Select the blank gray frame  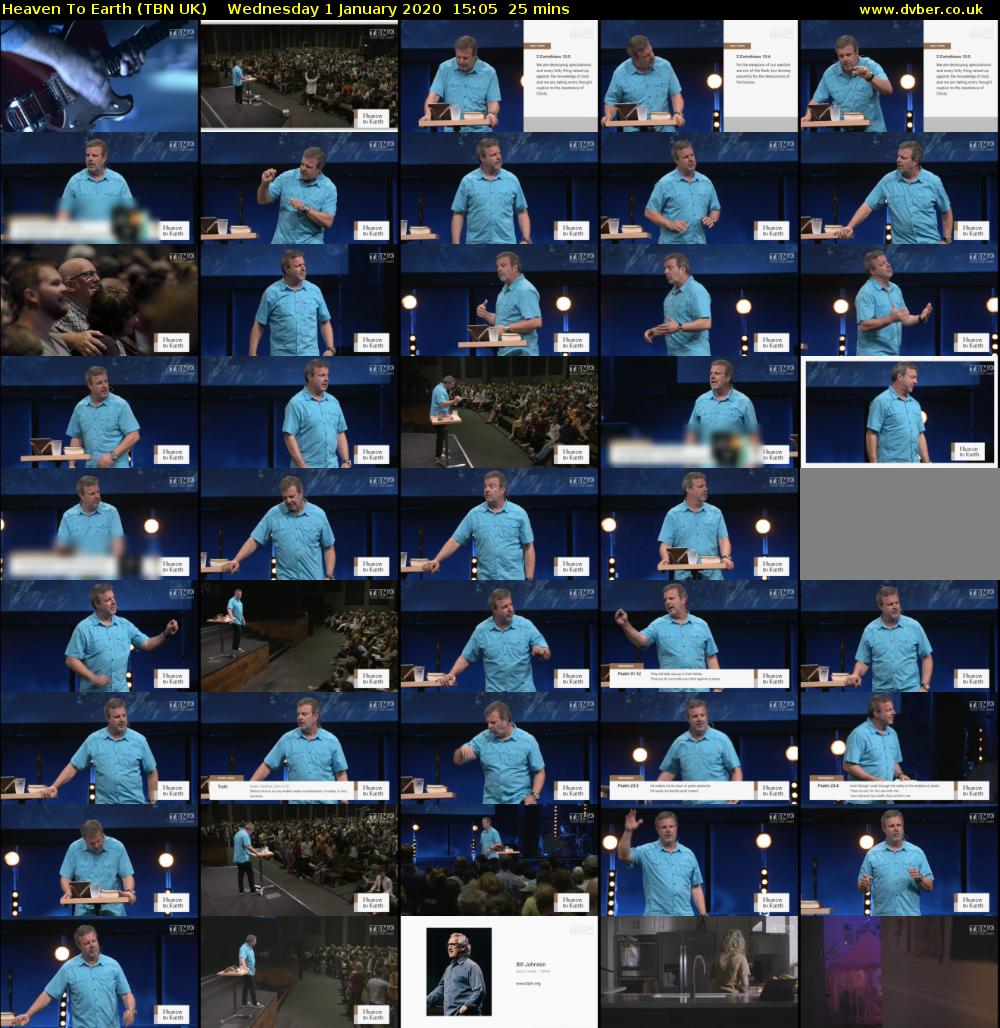(899, 524)
